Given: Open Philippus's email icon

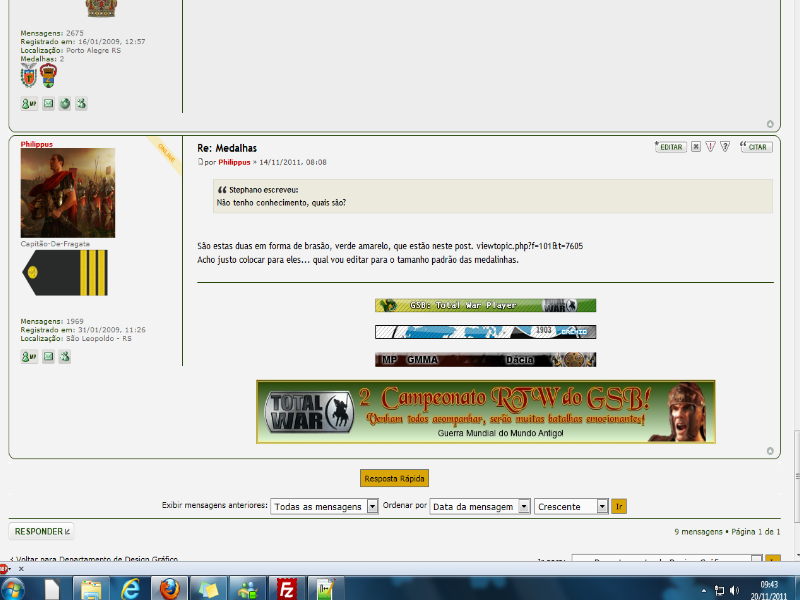Looking at the screenshot, I should click(x=48, y=356).
